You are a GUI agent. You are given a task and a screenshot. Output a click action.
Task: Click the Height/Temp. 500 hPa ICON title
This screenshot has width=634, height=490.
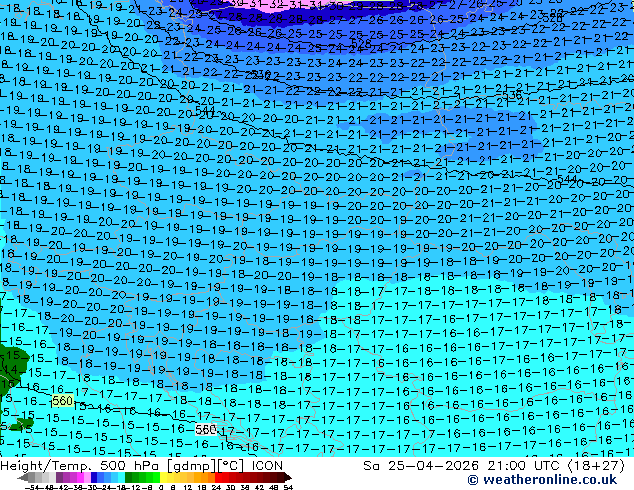142,466
